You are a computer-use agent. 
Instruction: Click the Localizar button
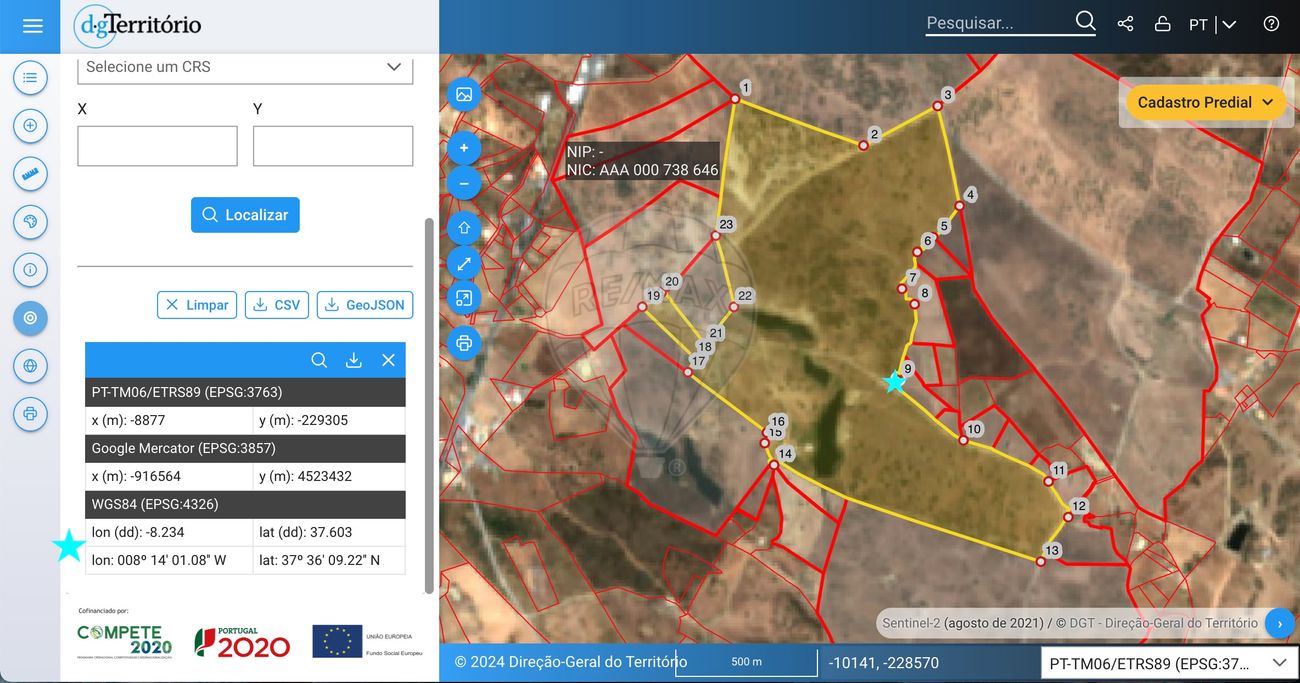point(245,215)
